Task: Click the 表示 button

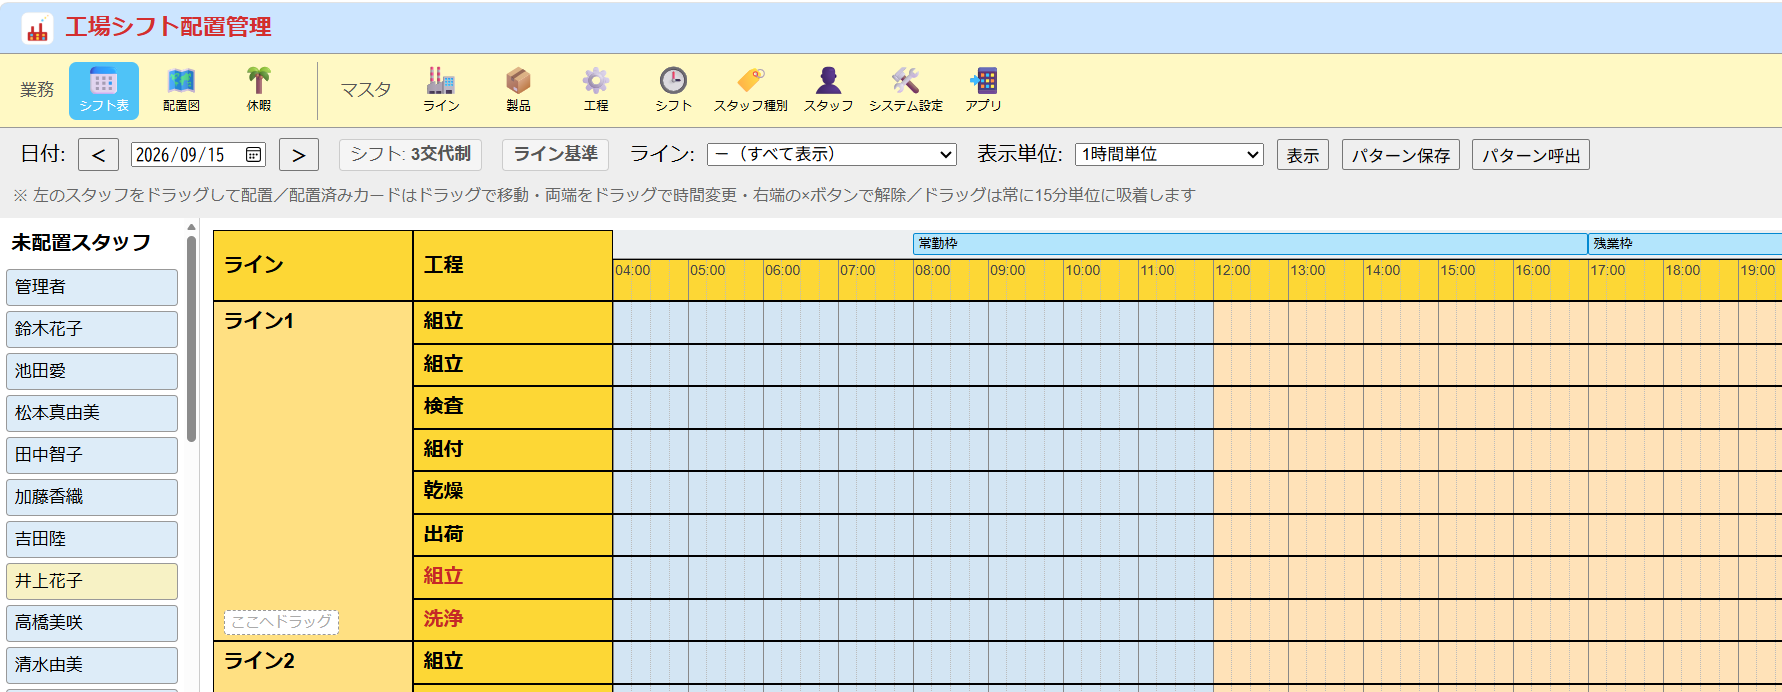Action: point(1302,155)
